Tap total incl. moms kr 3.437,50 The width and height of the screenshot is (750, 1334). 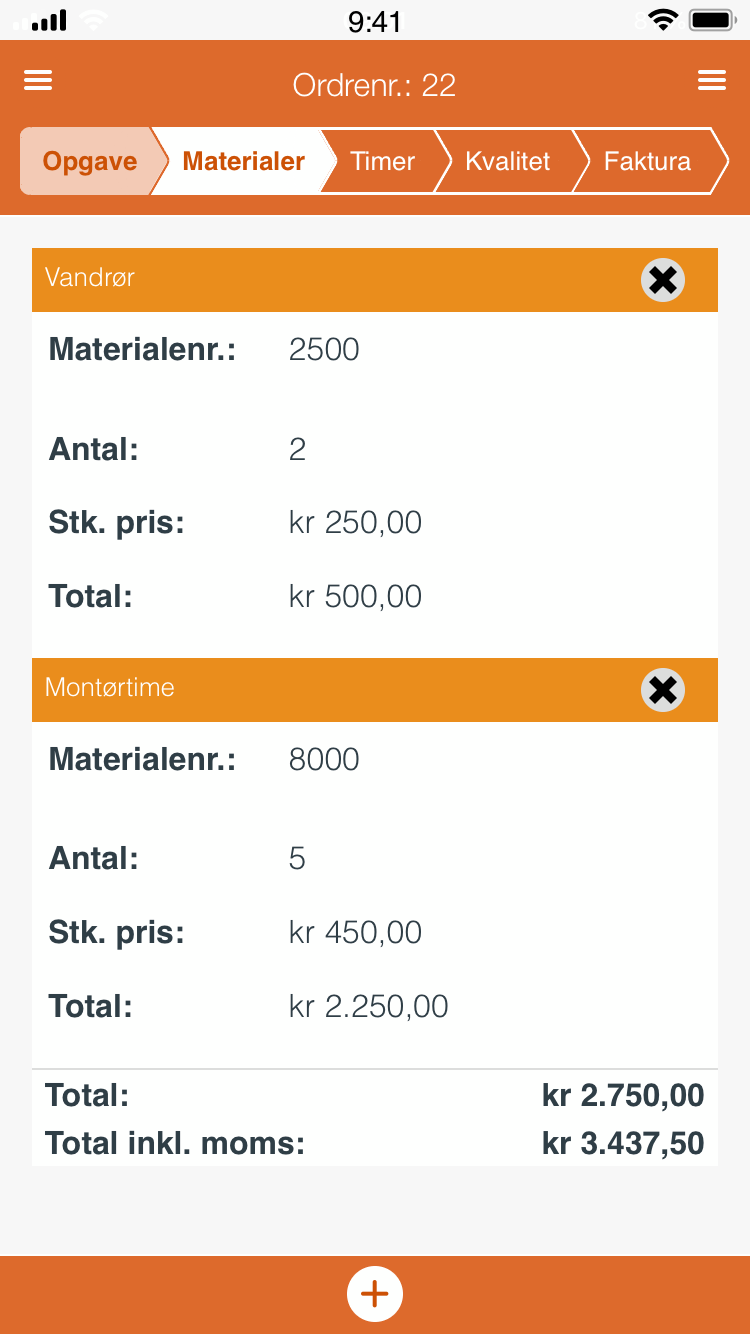(622, 1143)
